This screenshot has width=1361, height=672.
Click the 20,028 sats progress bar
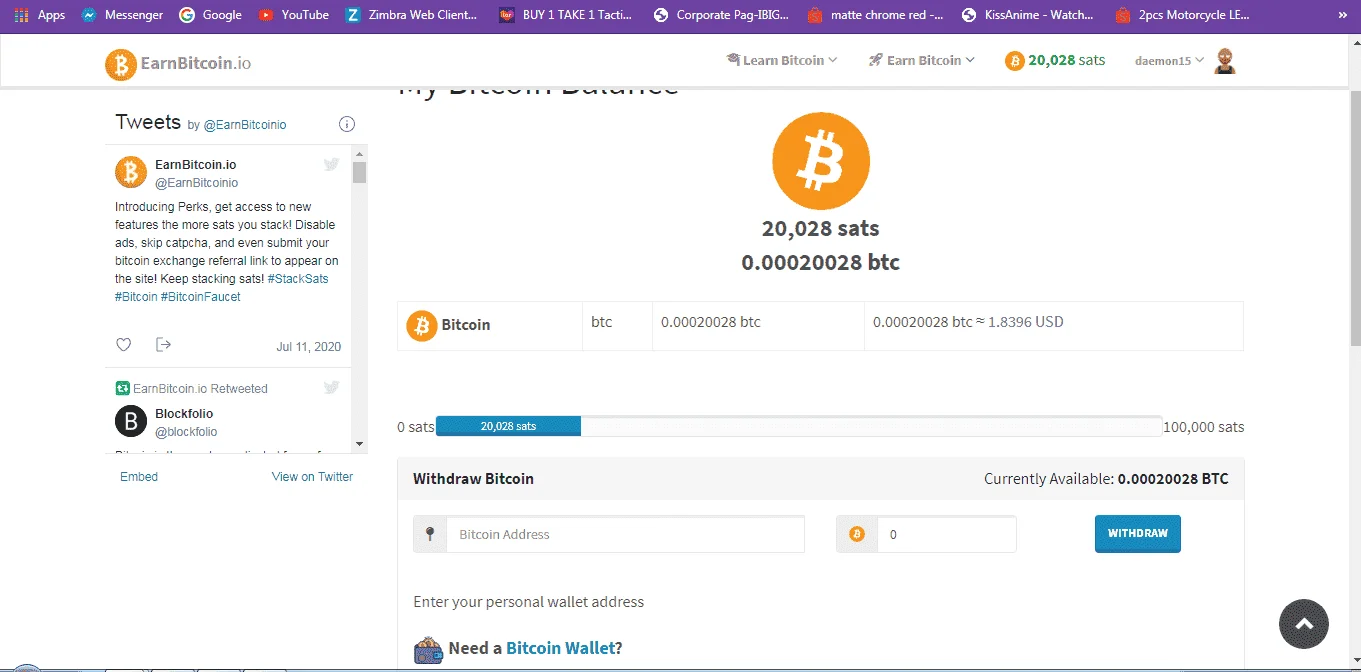pyautogui.click(x=509, y=426)
